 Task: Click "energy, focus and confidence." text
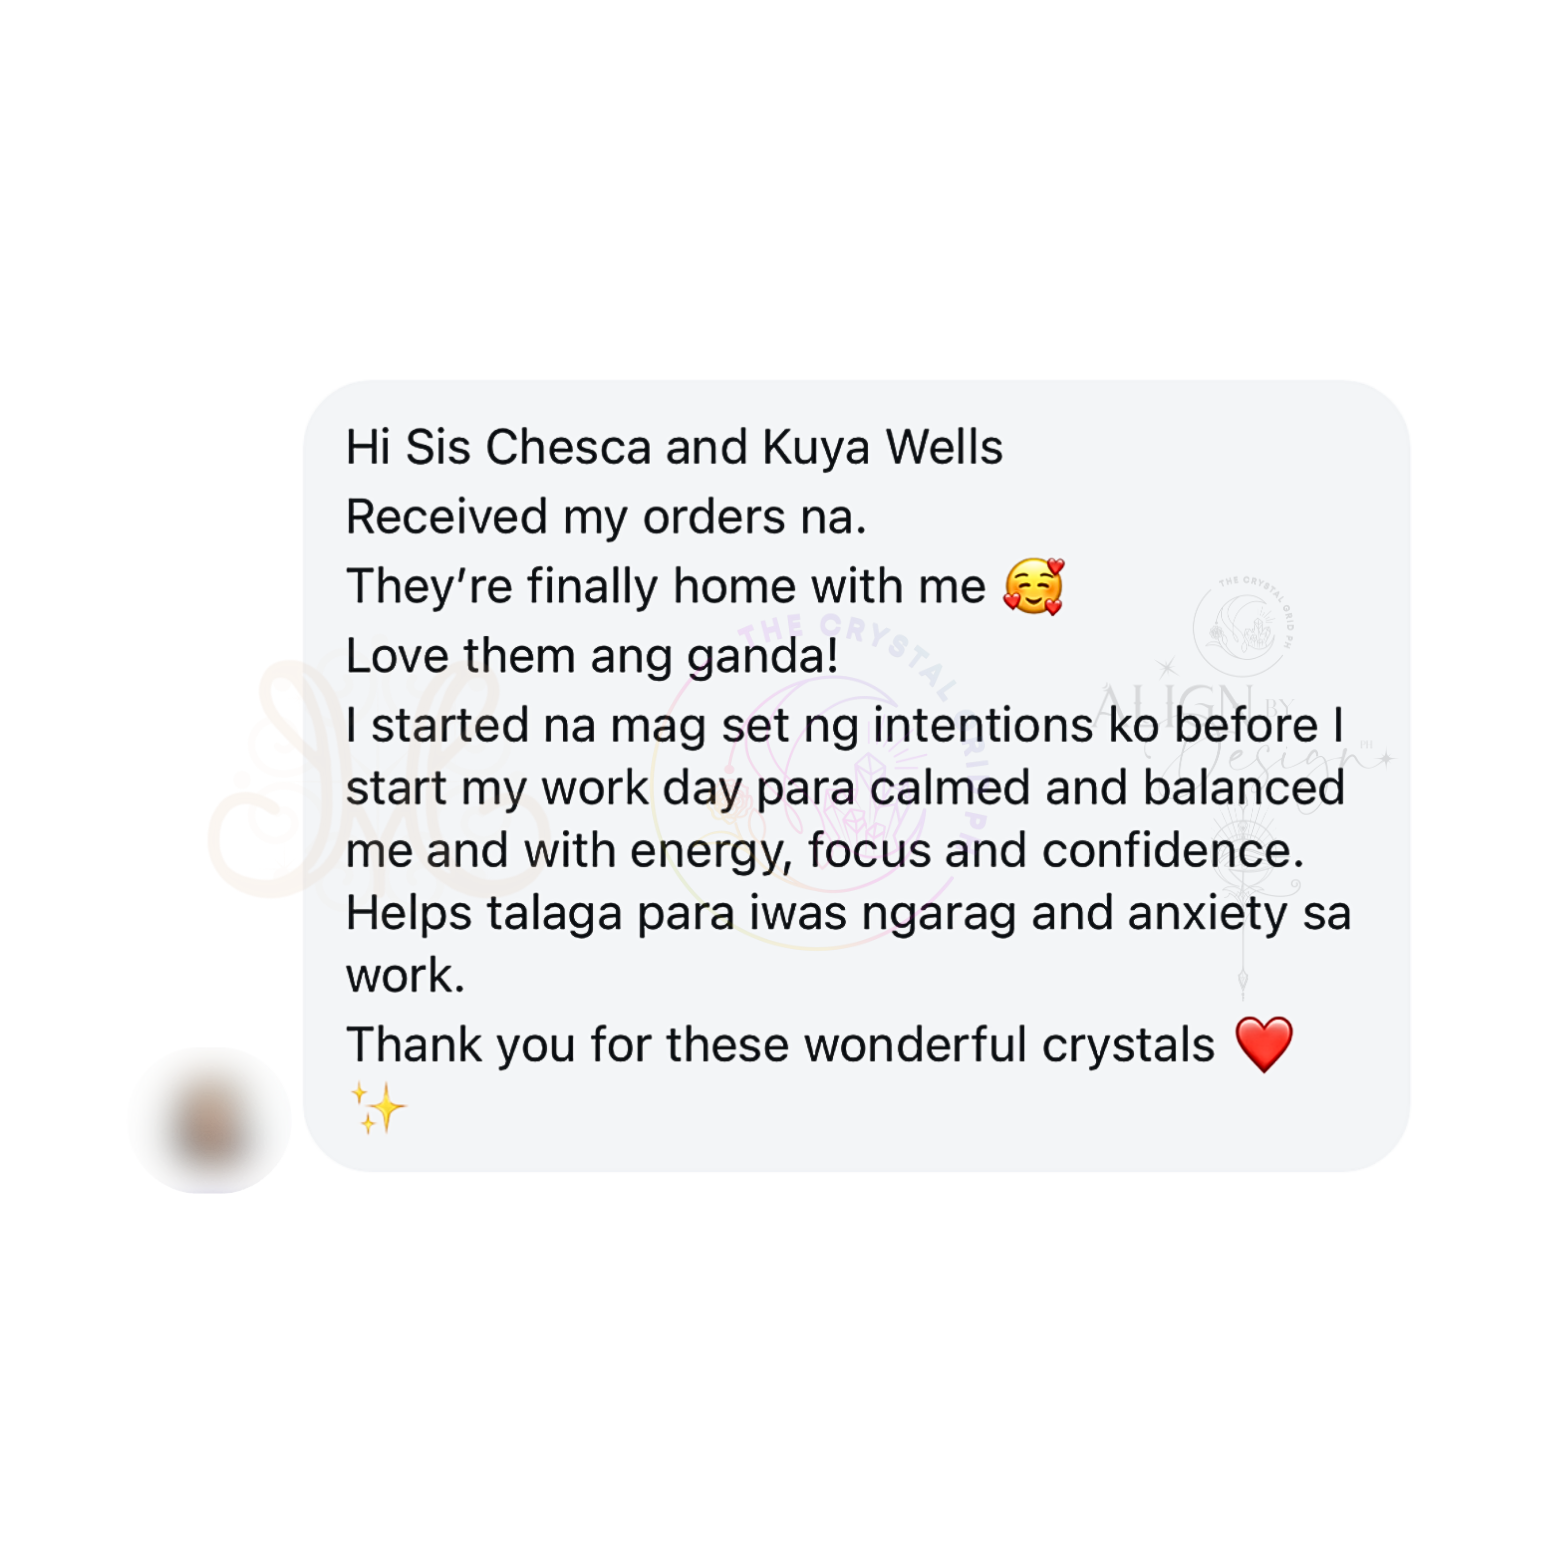coord(967,851)
